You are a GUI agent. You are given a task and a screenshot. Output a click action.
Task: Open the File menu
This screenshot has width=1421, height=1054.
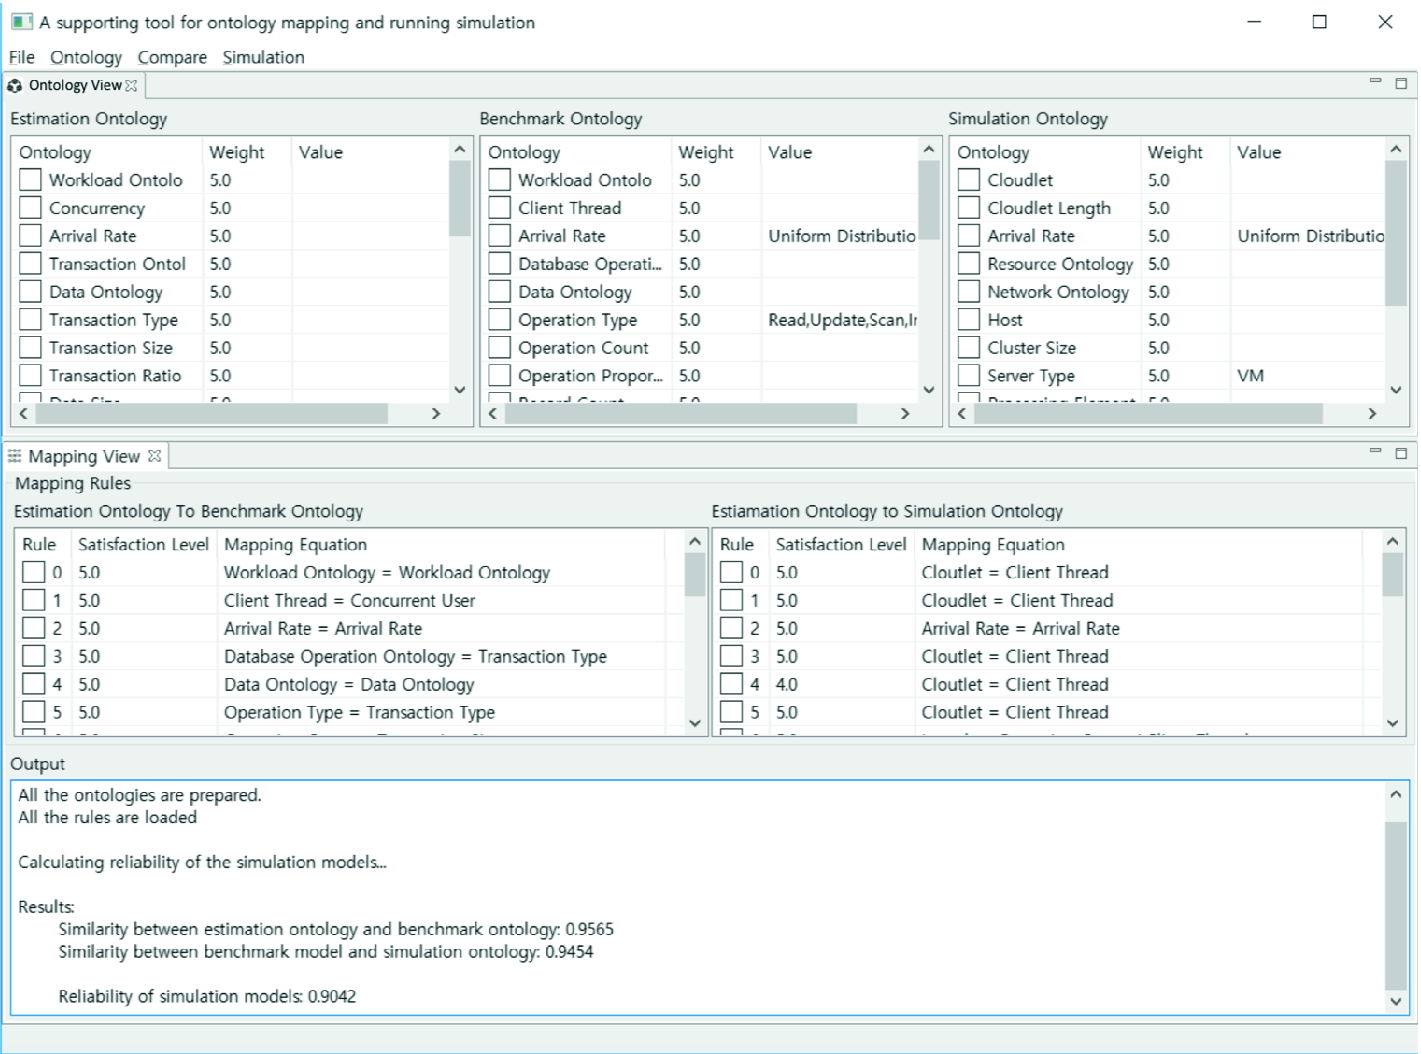click(21, 57)
